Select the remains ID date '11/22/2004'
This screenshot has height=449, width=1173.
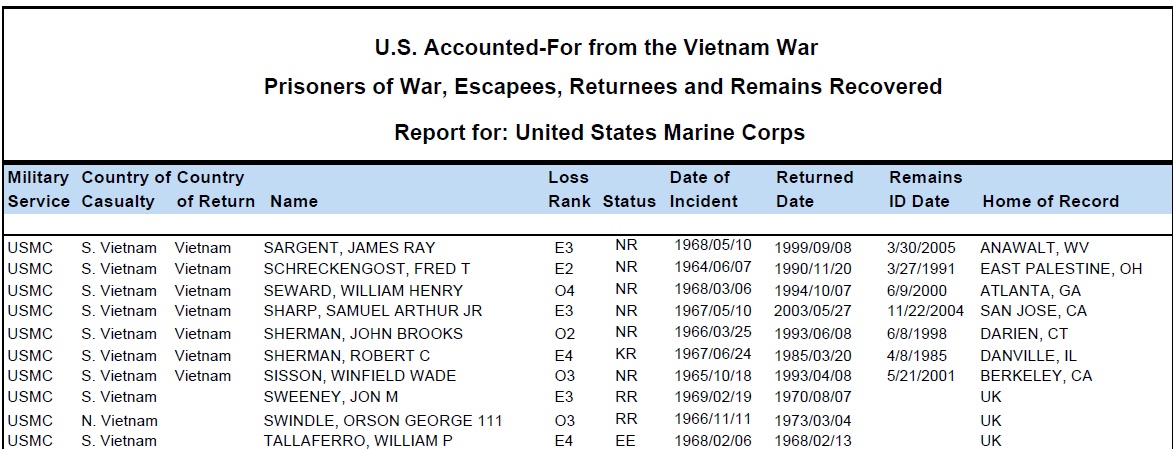(x=925, y=311)
